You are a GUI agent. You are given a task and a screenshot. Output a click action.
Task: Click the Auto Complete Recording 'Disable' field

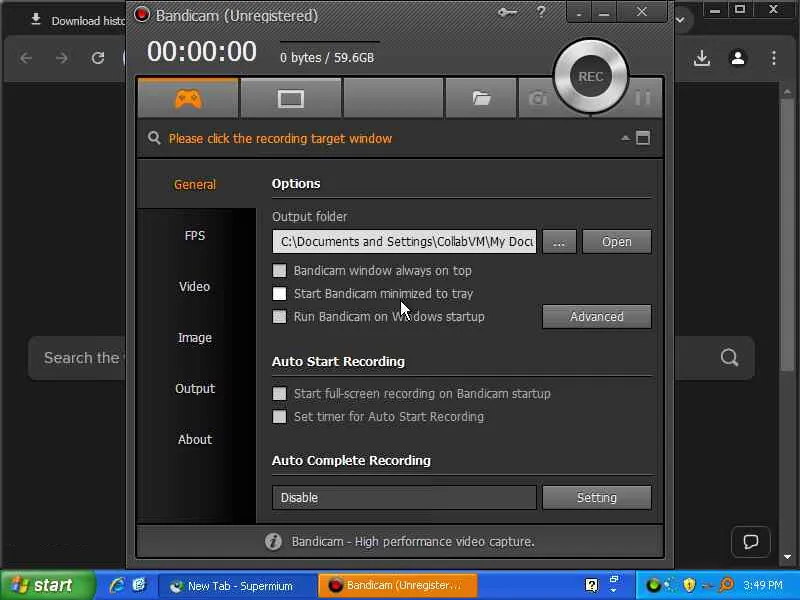(x=405, y=497)
